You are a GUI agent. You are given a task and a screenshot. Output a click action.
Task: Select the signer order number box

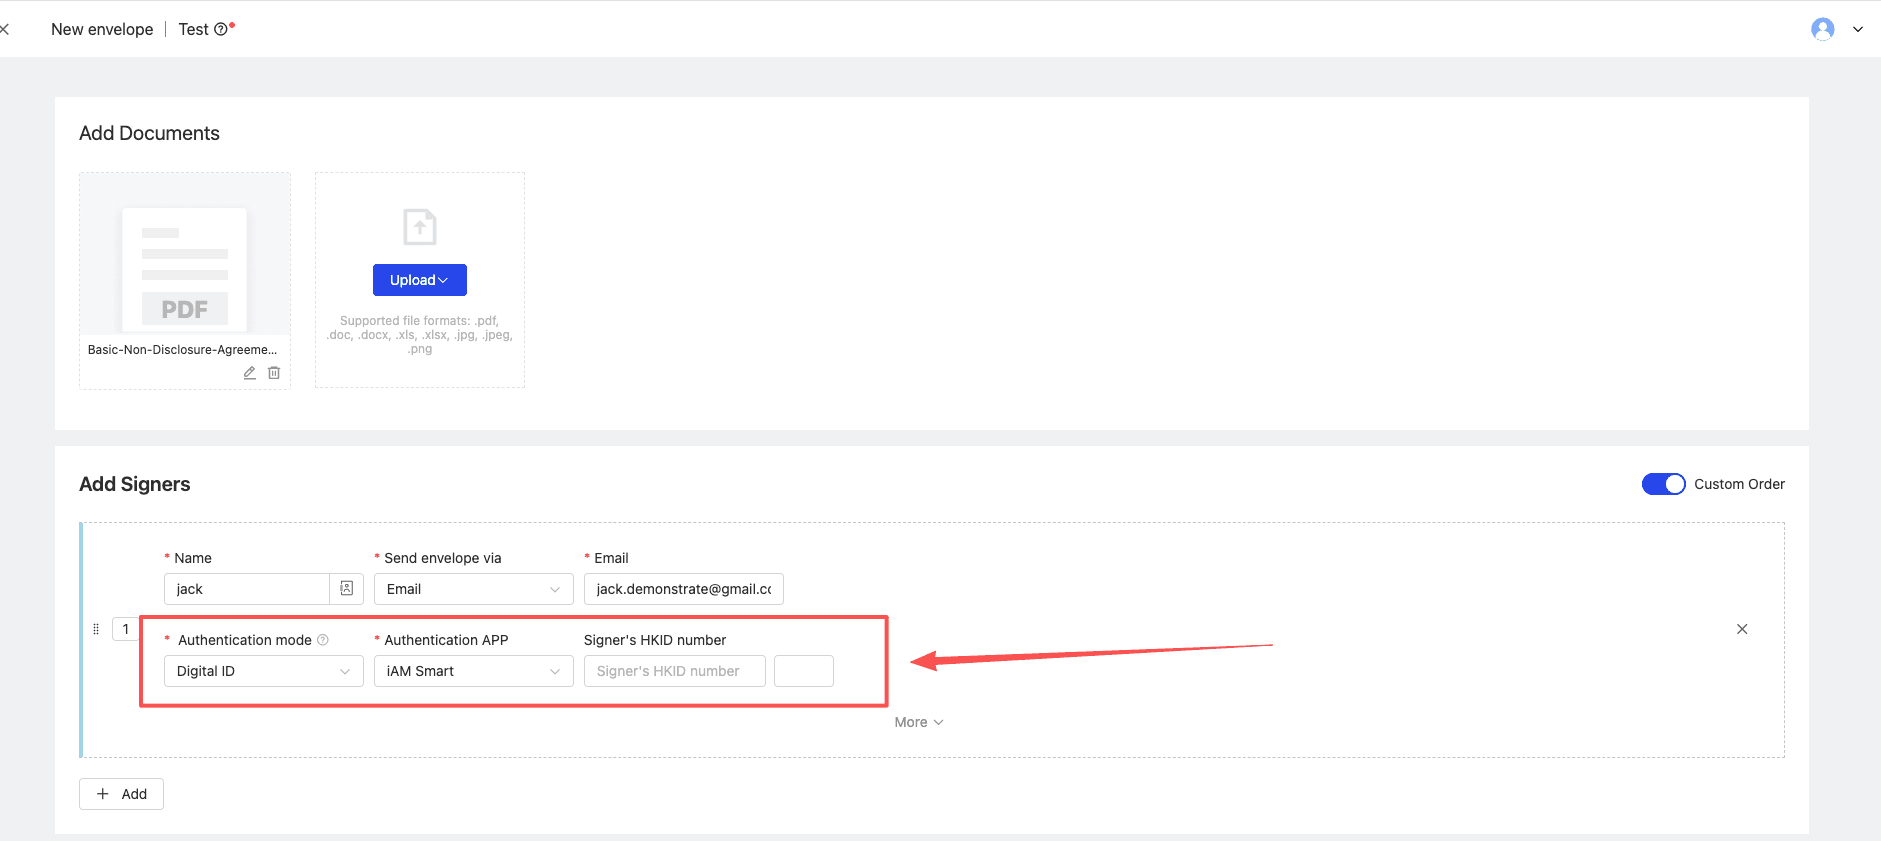click(126, 629)
